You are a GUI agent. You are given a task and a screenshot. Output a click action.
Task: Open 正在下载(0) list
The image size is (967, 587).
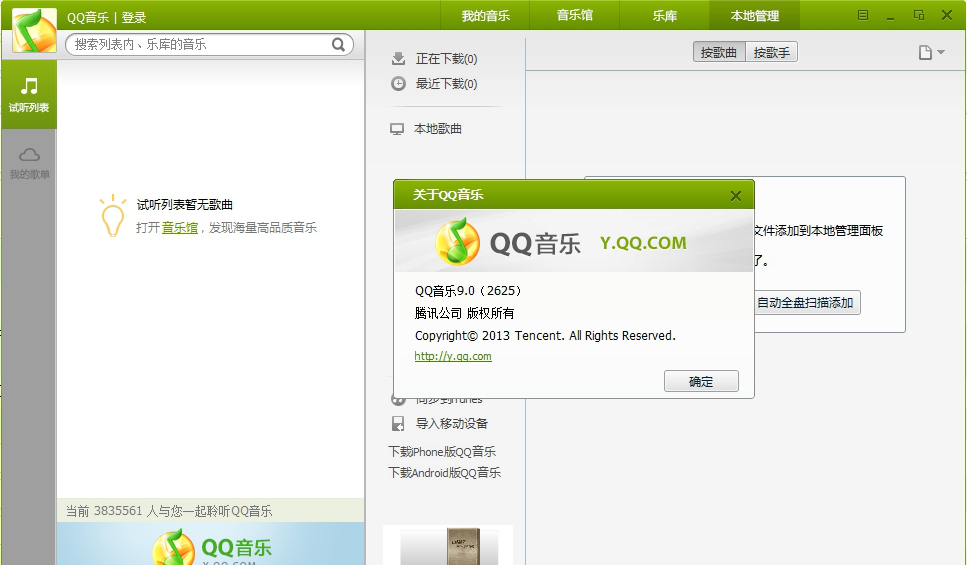(446, 59)
